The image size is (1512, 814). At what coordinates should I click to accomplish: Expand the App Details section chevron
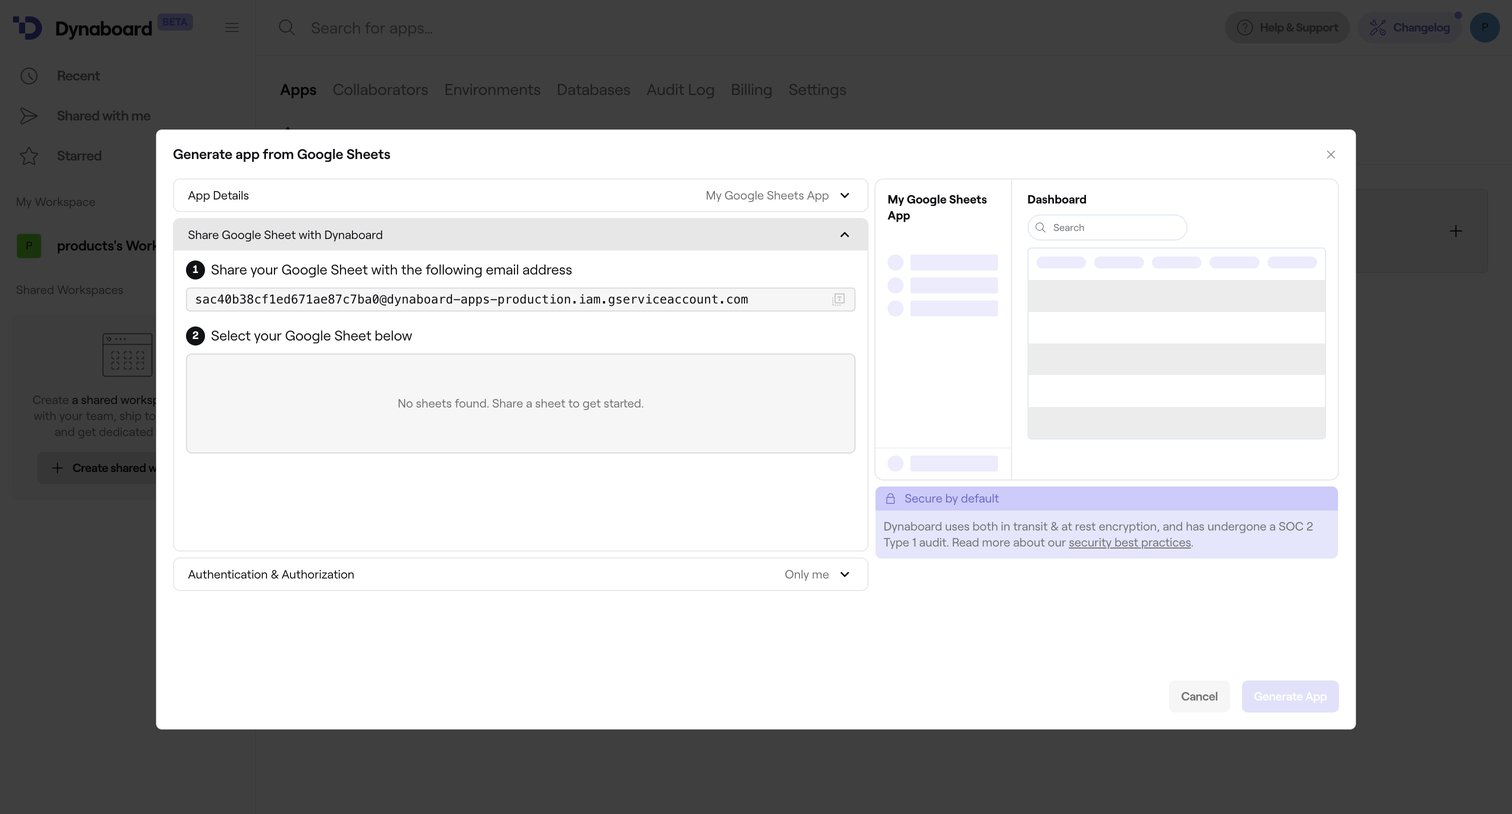coord(845,196)
